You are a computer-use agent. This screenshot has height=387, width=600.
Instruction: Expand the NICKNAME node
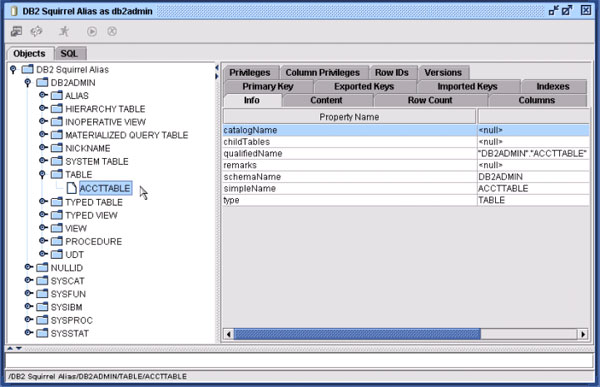click(43, 147)
